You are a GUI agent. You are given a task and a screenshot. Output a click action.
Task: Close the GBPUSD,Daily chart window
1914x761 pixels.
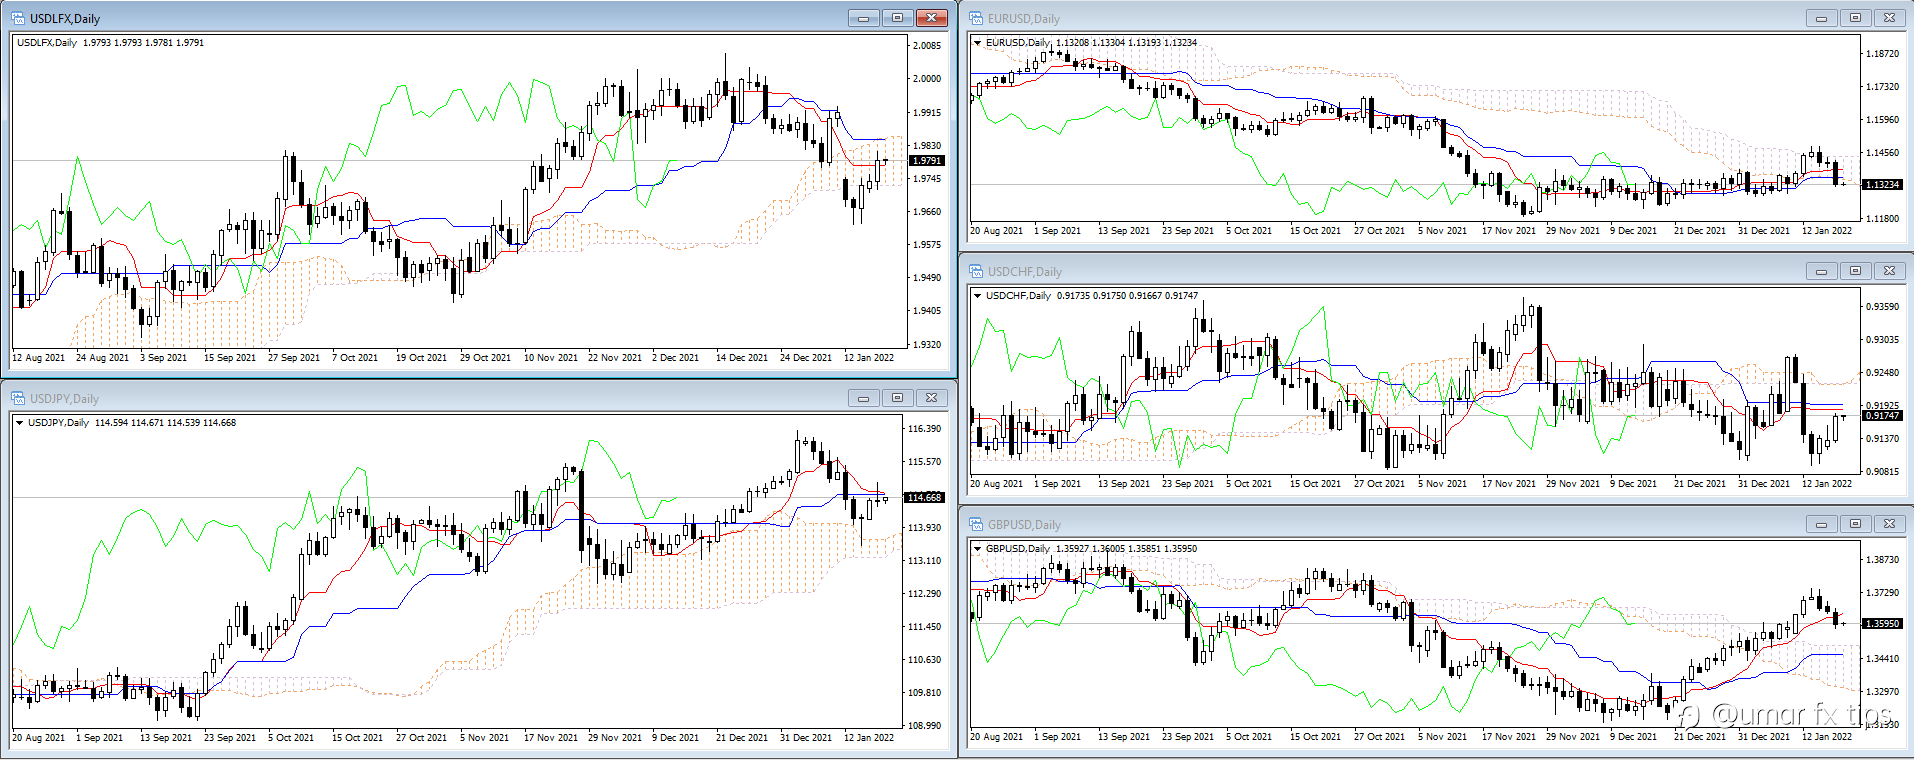(x=1889, y=524)
